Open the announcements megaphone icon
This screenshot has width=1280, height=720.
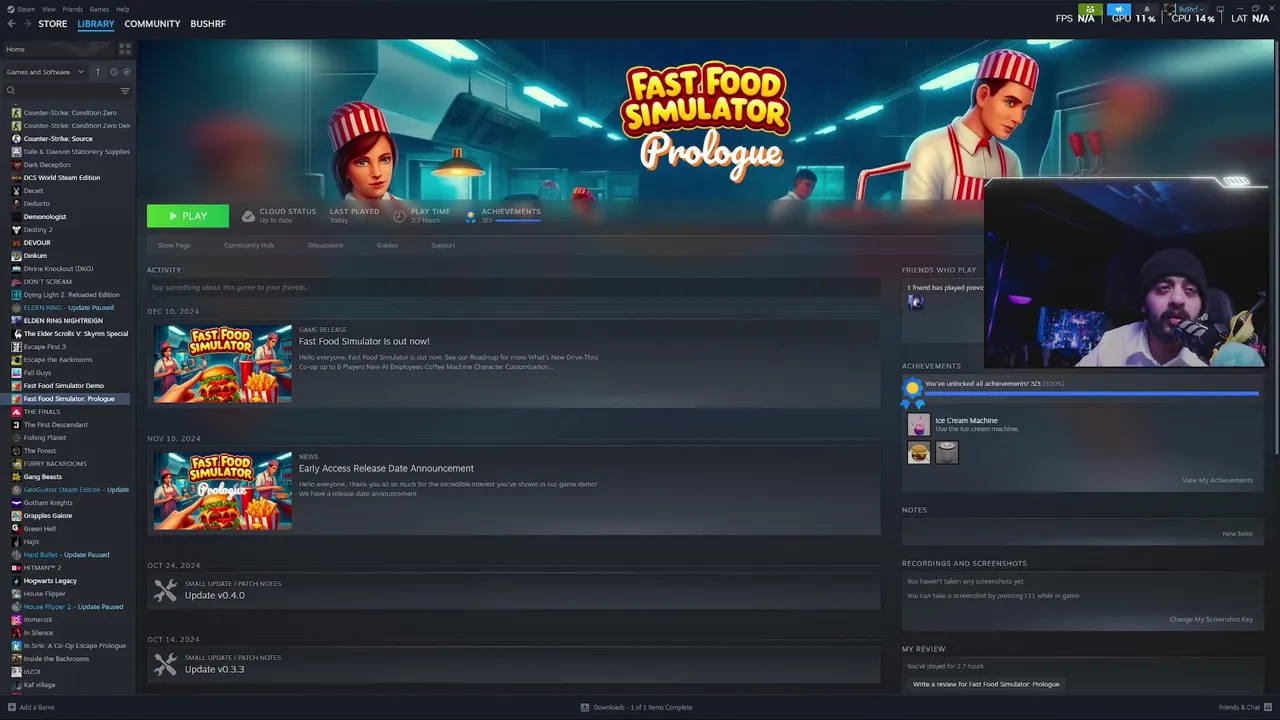coord(1119,9)
